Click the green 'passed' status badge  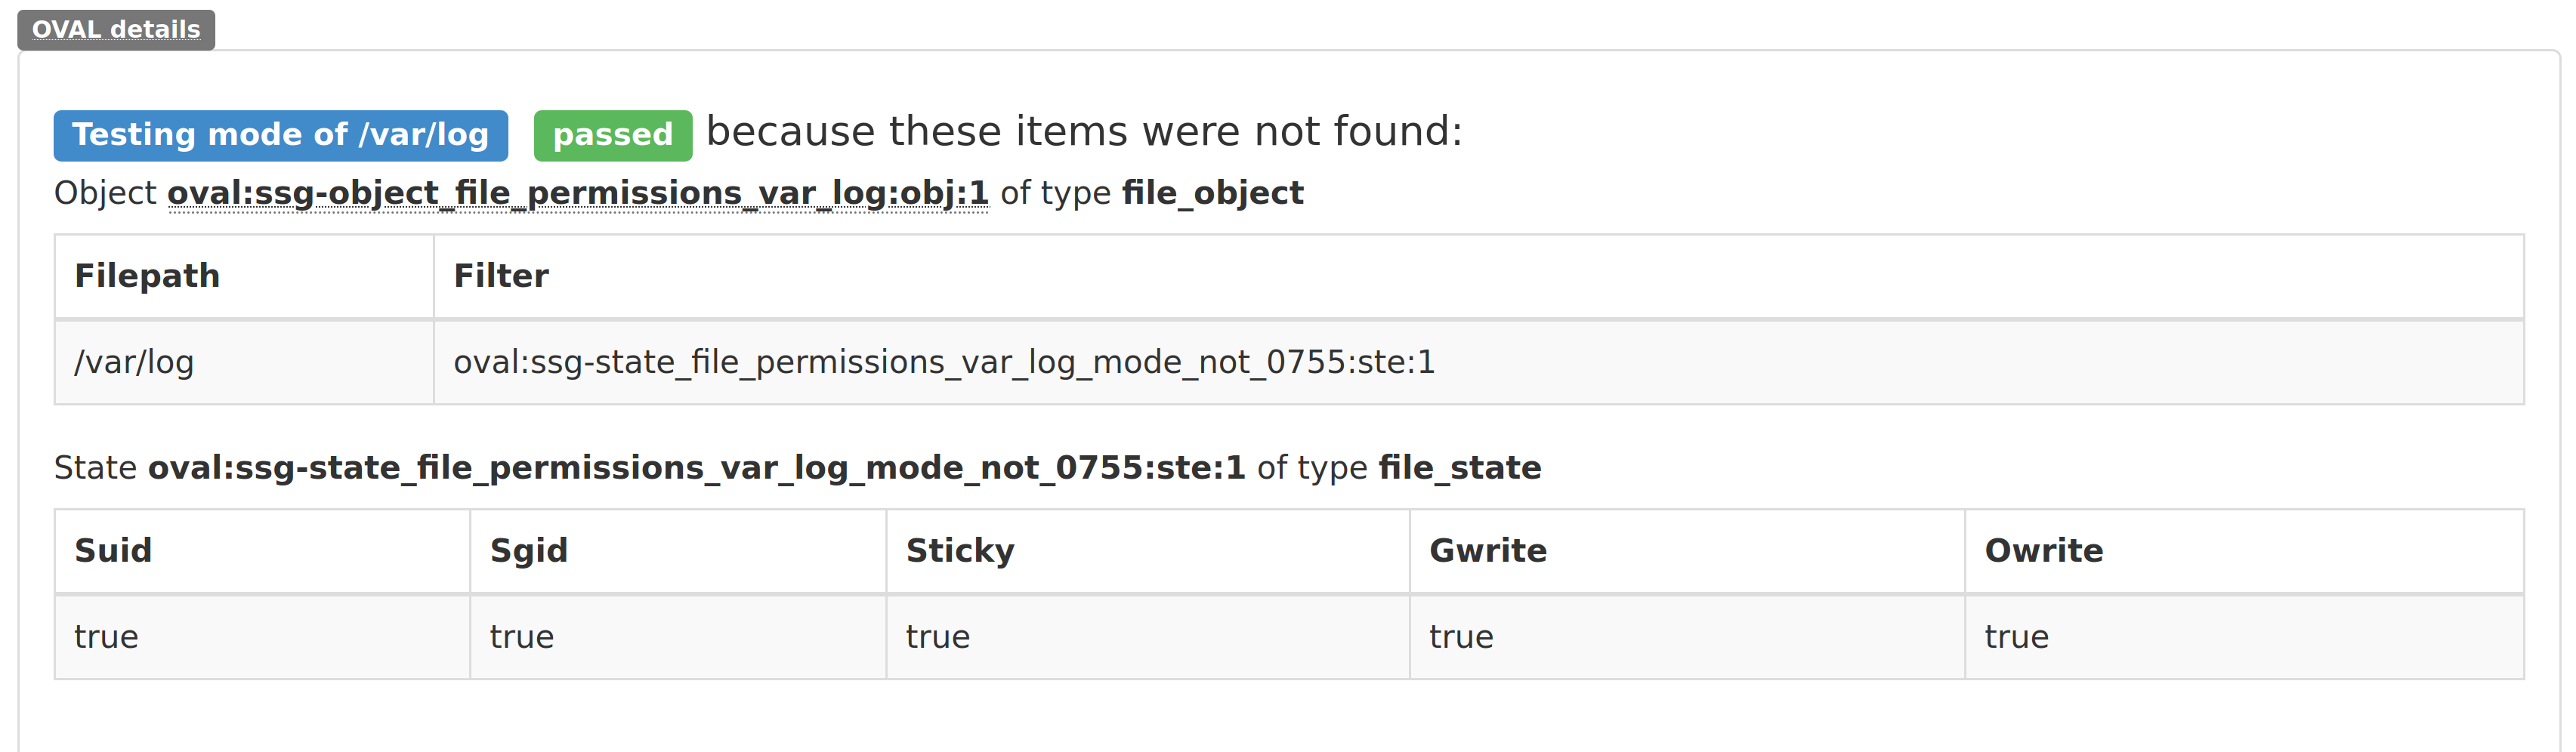pos(611,134)
